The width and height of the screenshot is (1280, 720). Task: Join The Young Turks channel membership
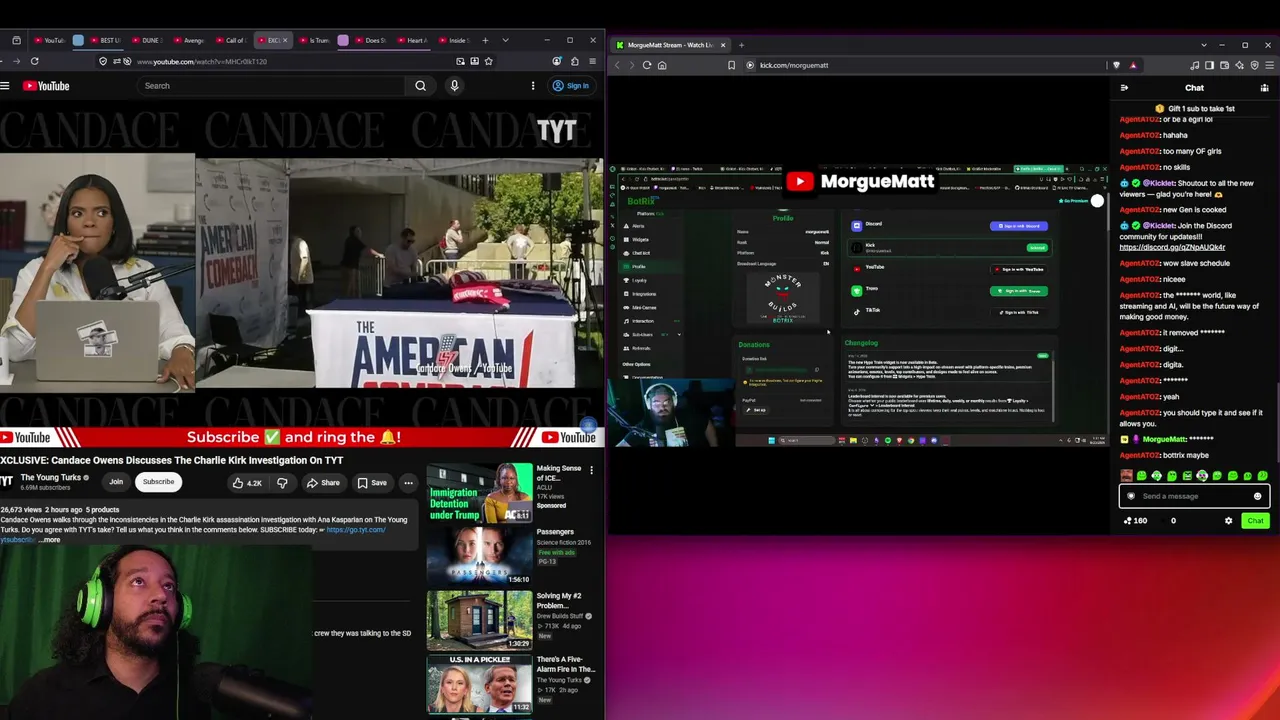[x=116, y=482]
